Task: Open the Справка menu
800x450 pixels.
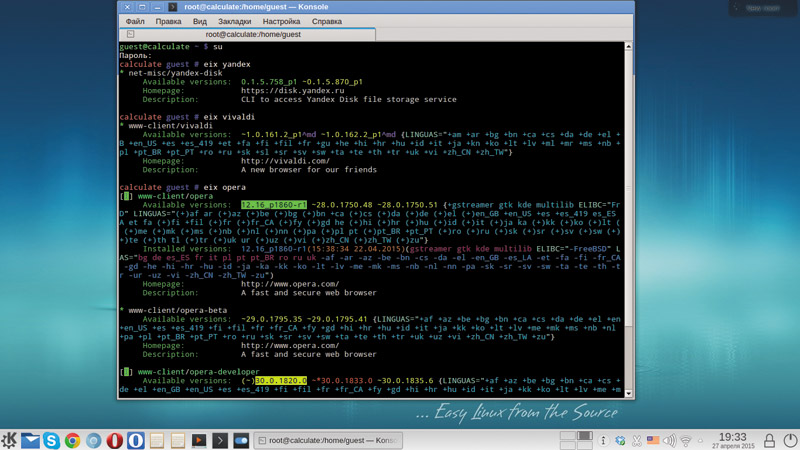Action: click(327, 21)
